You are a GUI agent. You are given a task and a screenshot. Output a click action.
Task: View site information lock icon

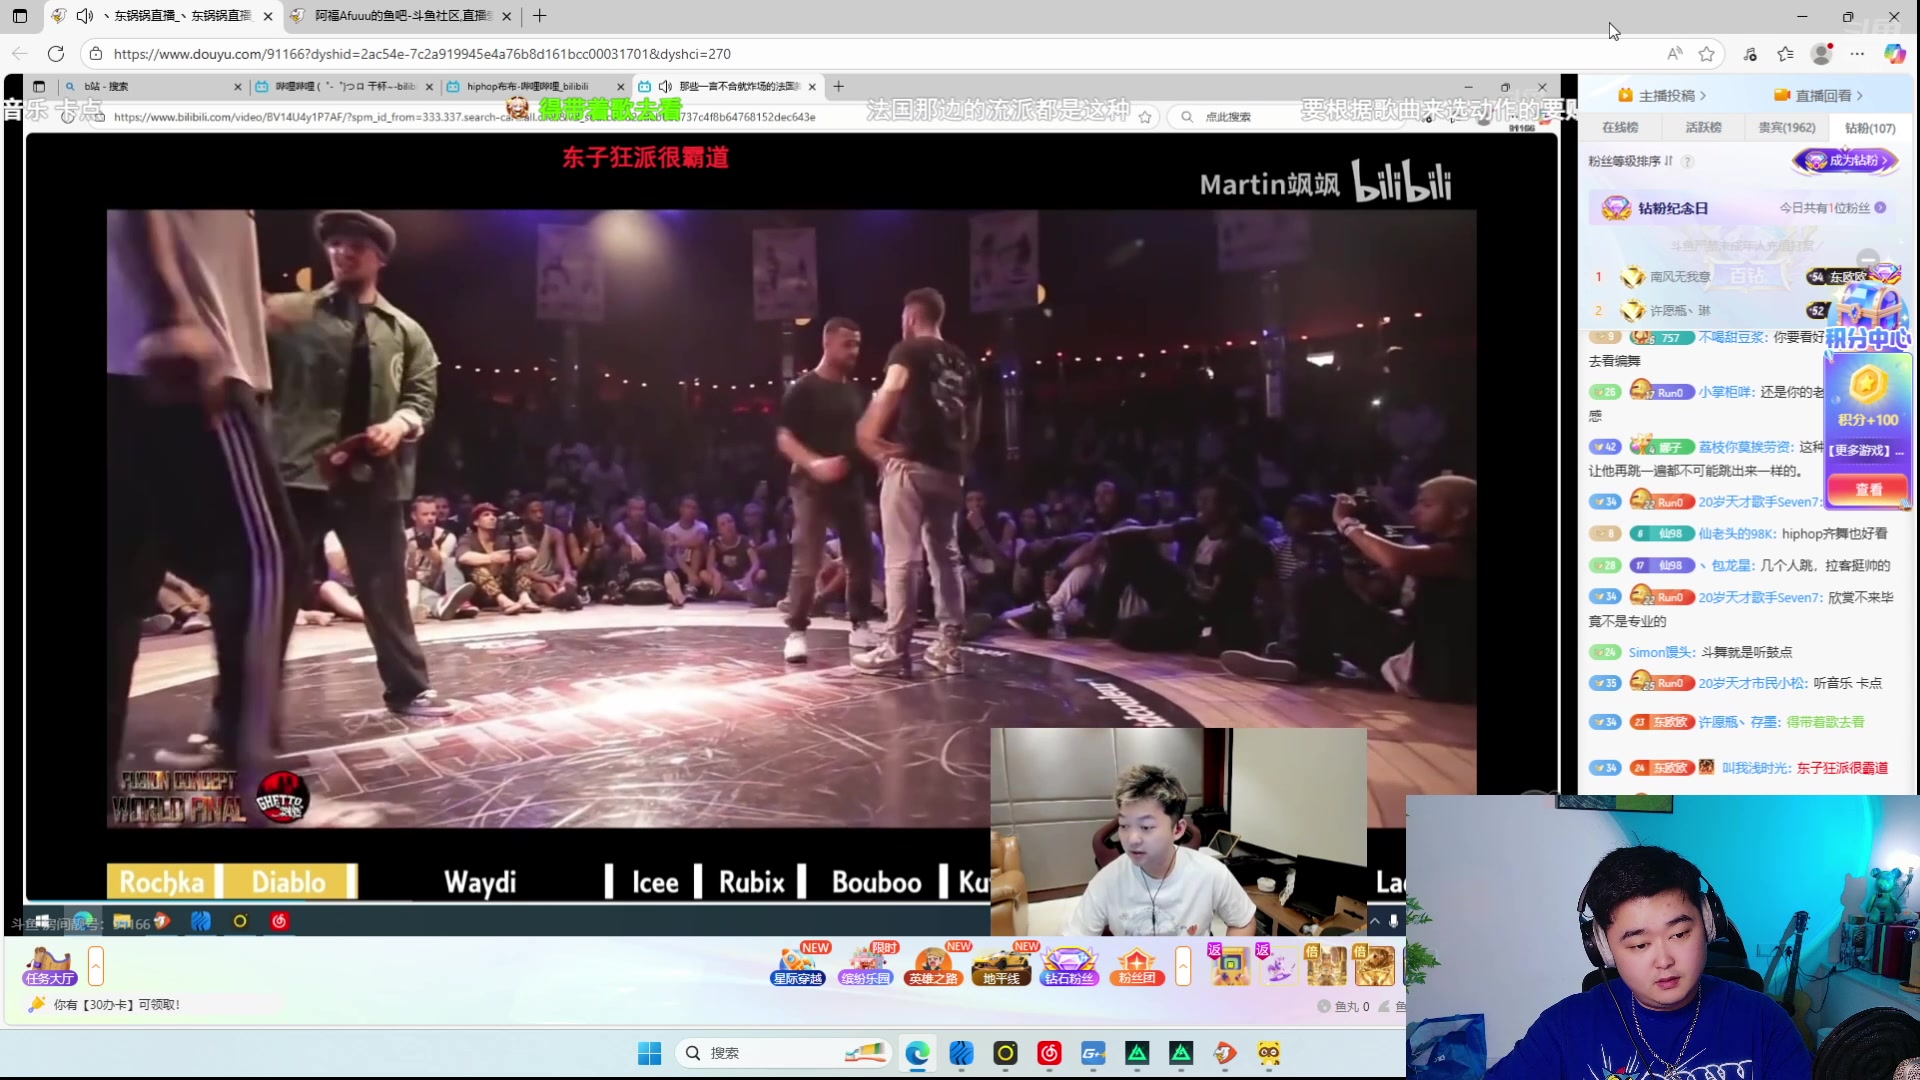95,54
